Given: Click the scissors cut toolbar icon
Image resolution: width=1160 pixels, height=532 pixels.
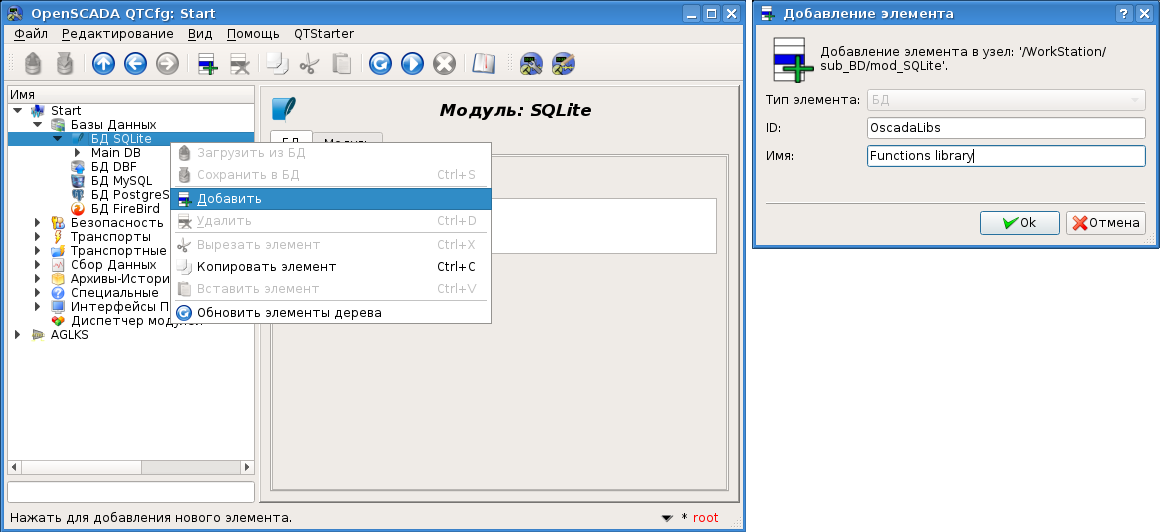Looking at the screenshot, I should coord(309,64).
